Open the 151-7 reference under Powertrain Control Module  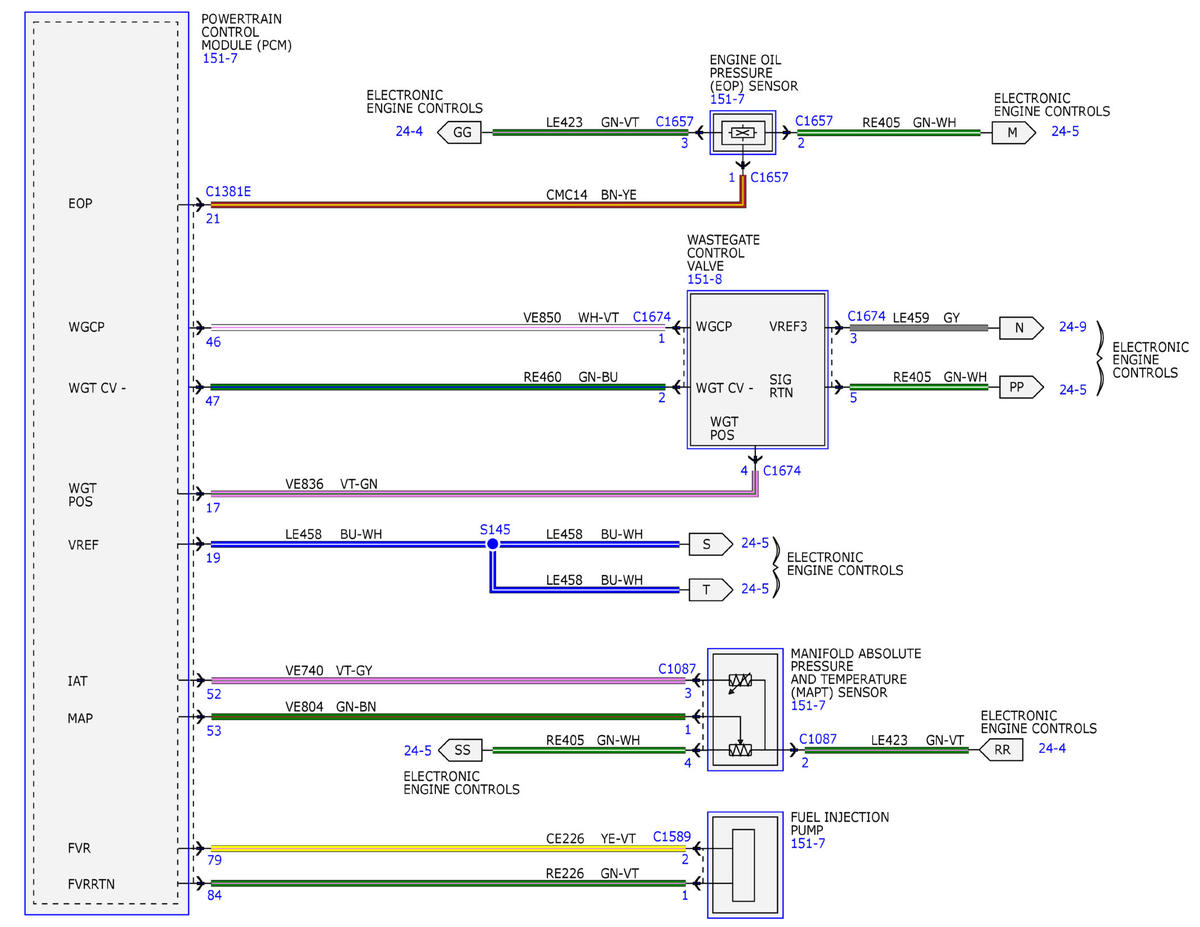click(x=220, y=59)
